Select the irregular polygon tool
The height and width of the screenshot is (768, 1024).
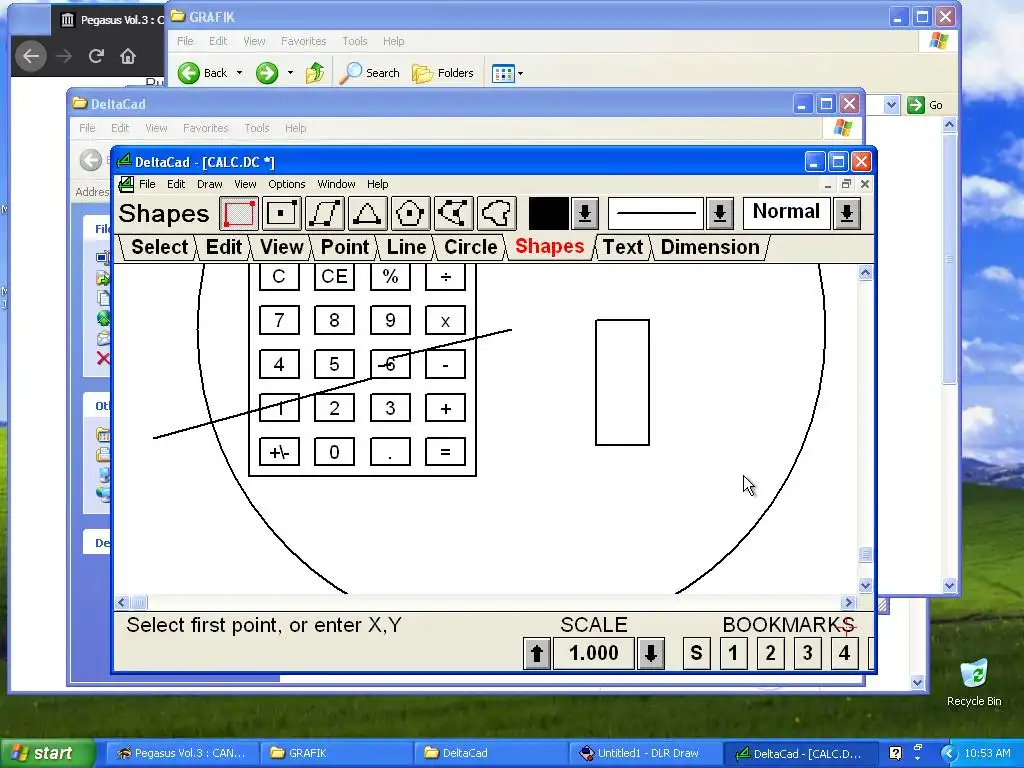(x=453, y=214)
